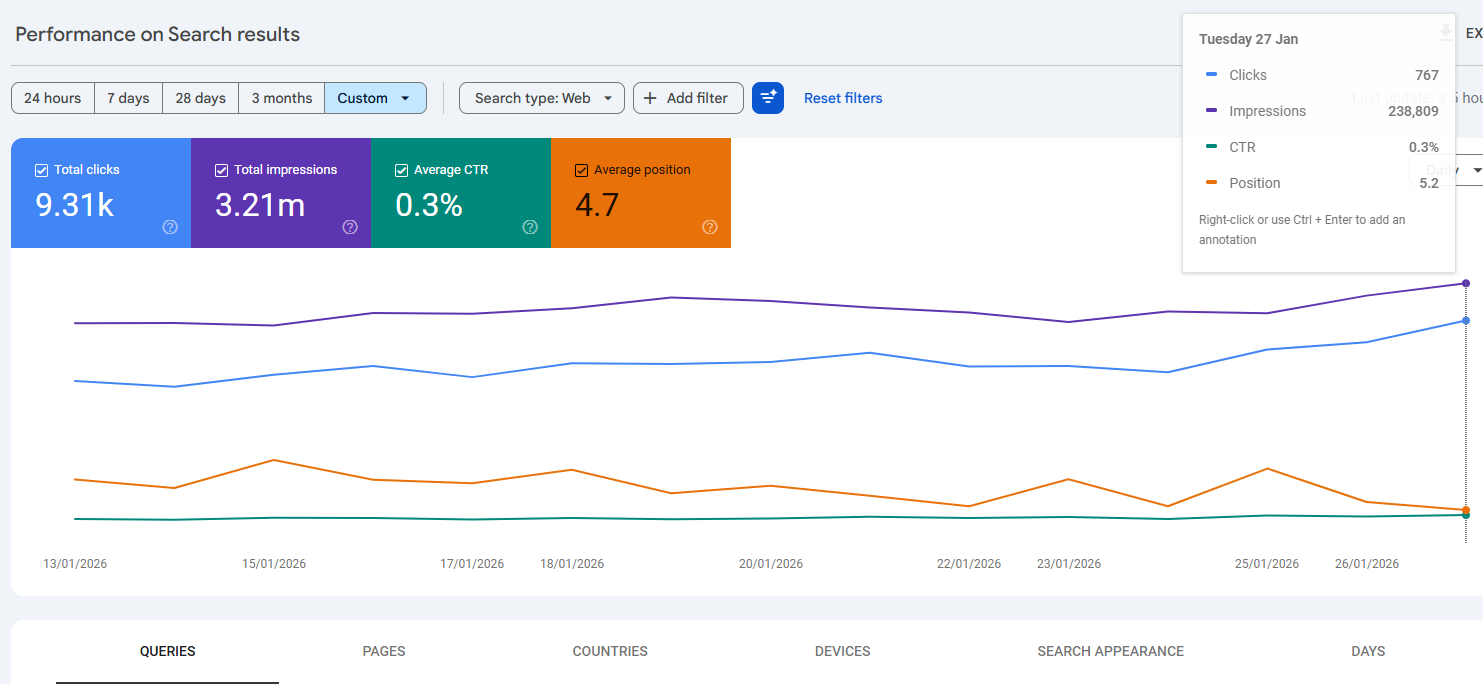Open the Search type: Web dropdown
Screen dimensions: 1483x684
542,98
